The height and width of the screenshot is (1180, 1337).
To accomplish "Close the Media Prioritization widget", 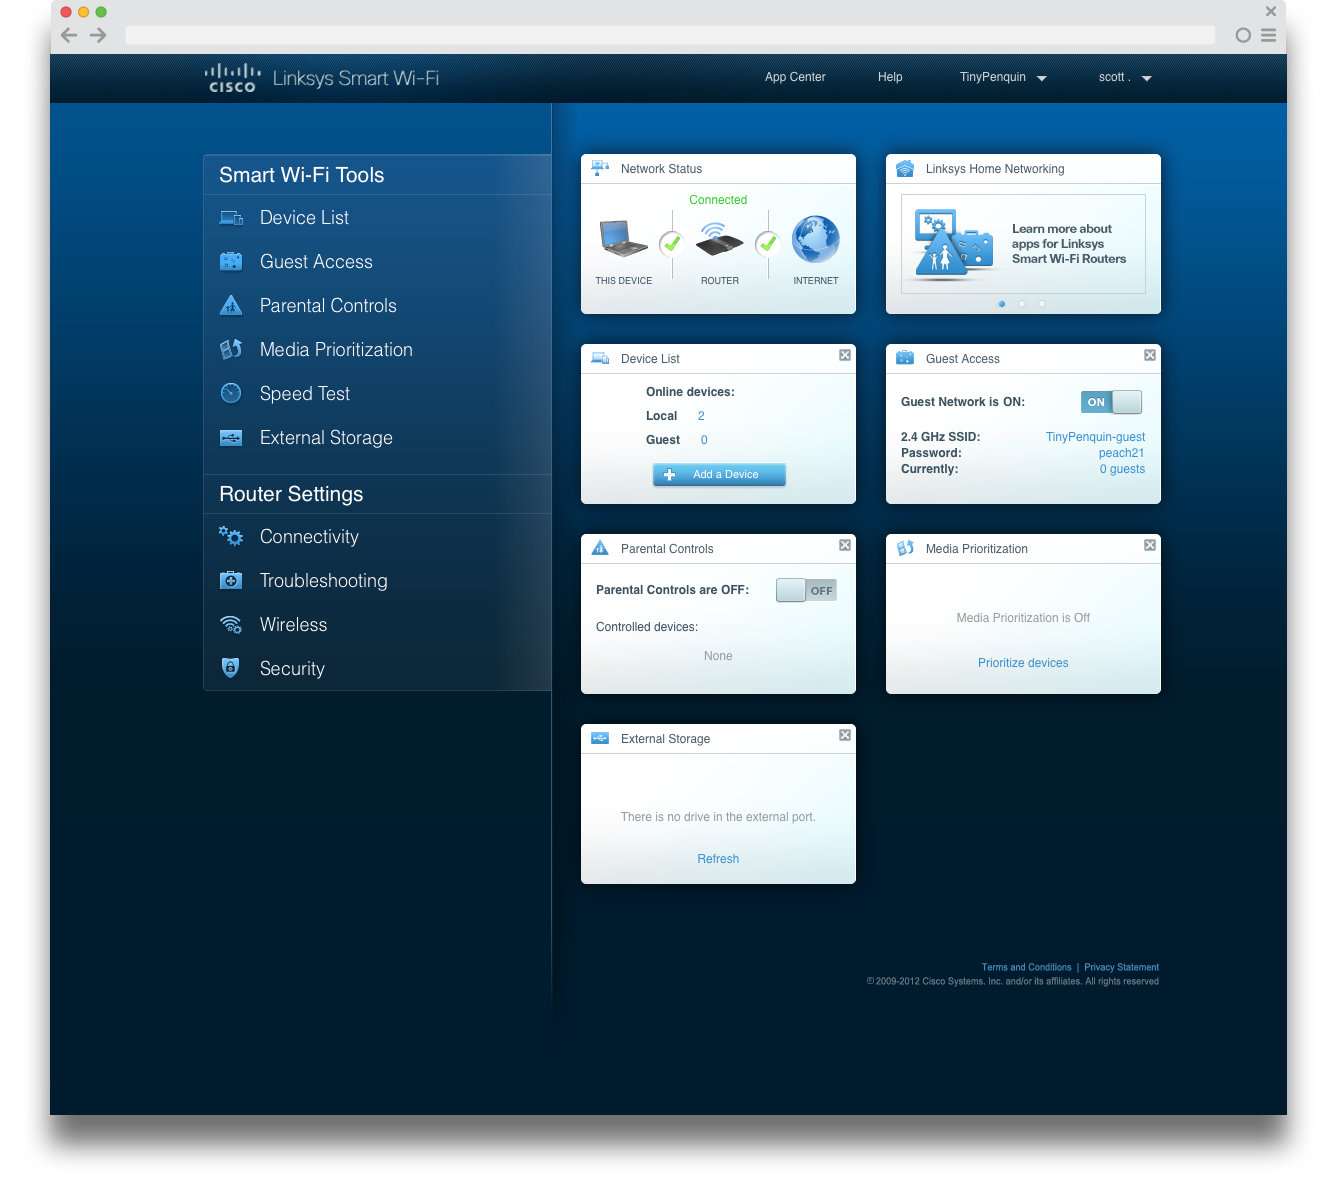I will [1150, 545].
